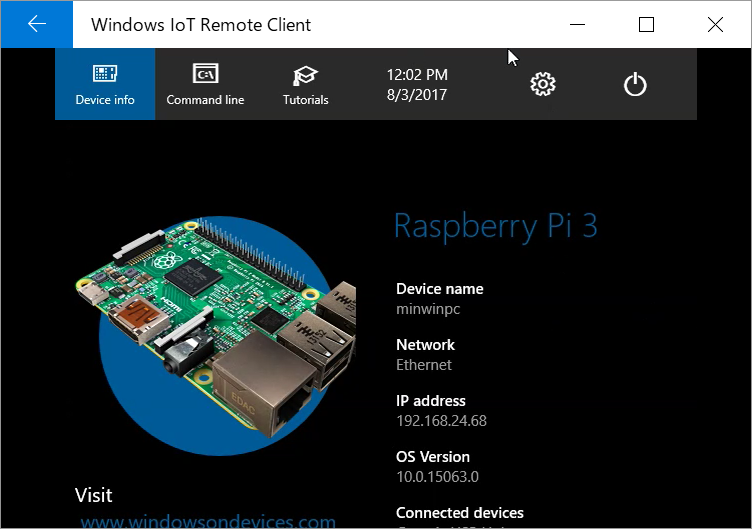Open settings with the gear icon
Screen dimensions: 752x529
coord(543,84)
